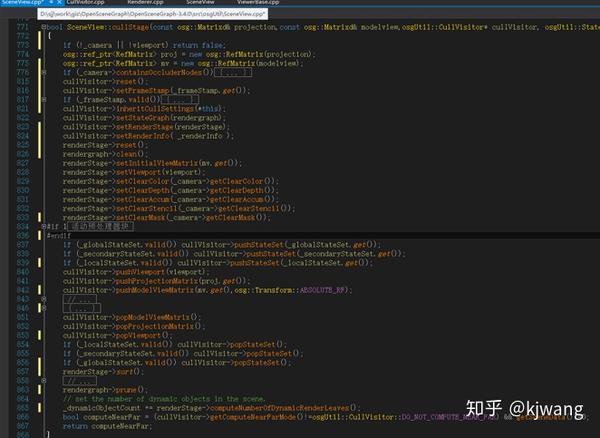Close the SceneView.cpp tab

pyautogui.click(x=59, y=2)
